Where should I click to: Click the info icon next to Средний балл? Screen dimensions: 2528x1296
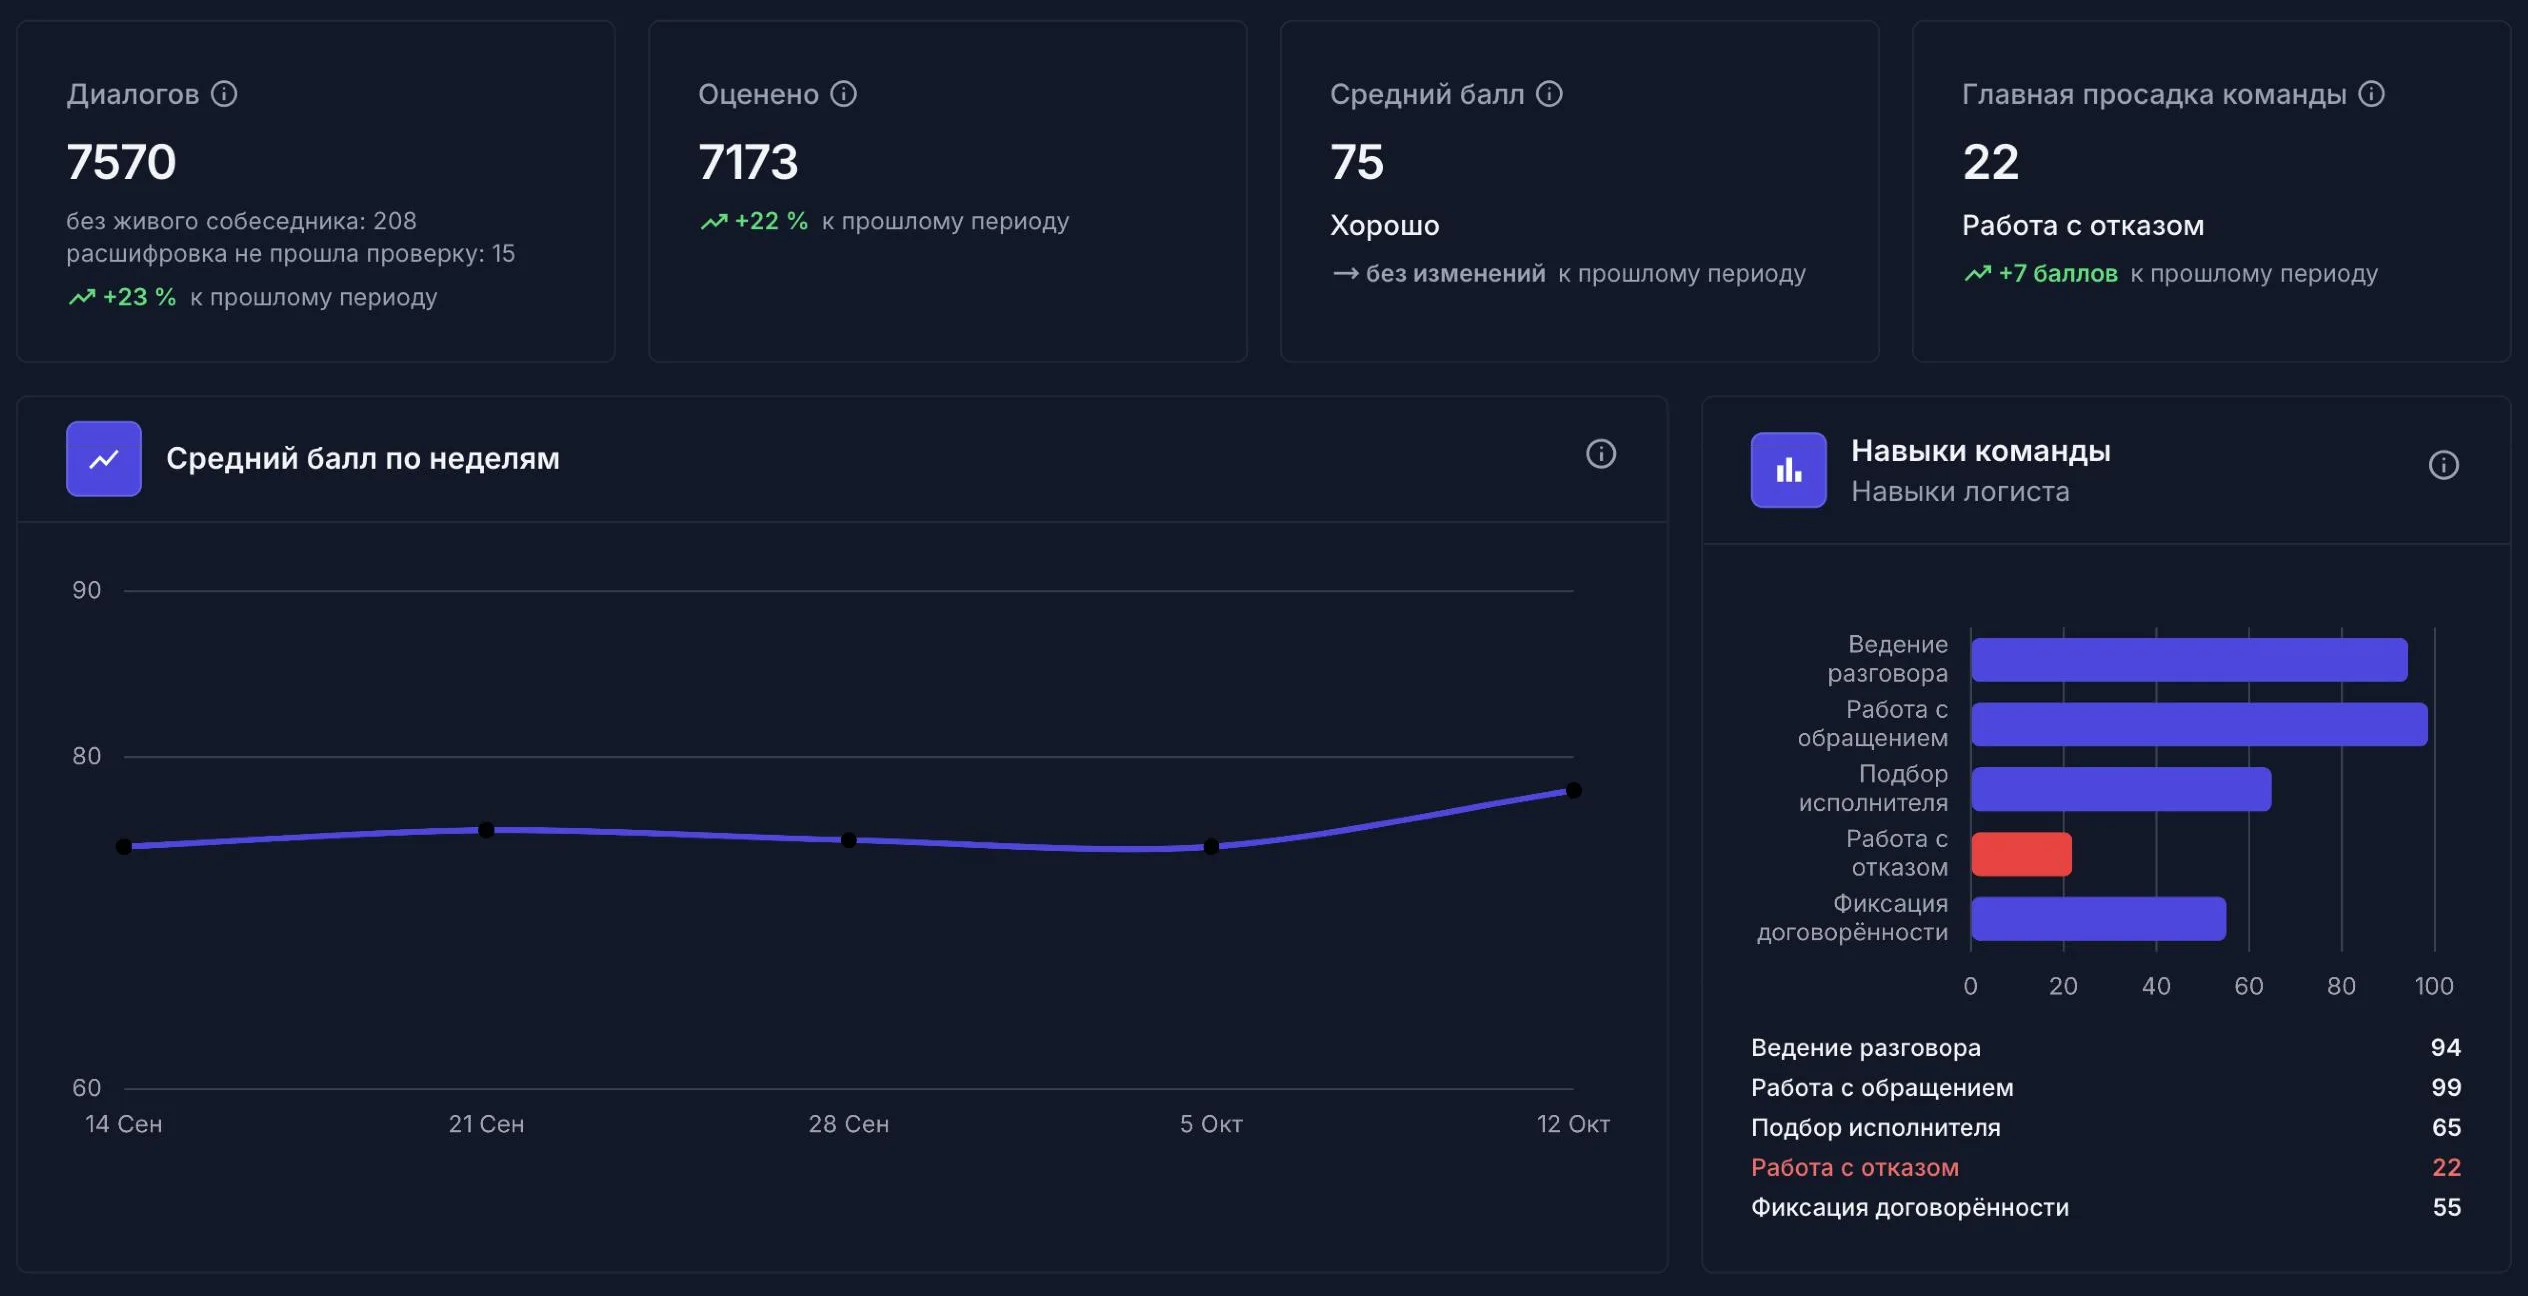pos(1549,94)
